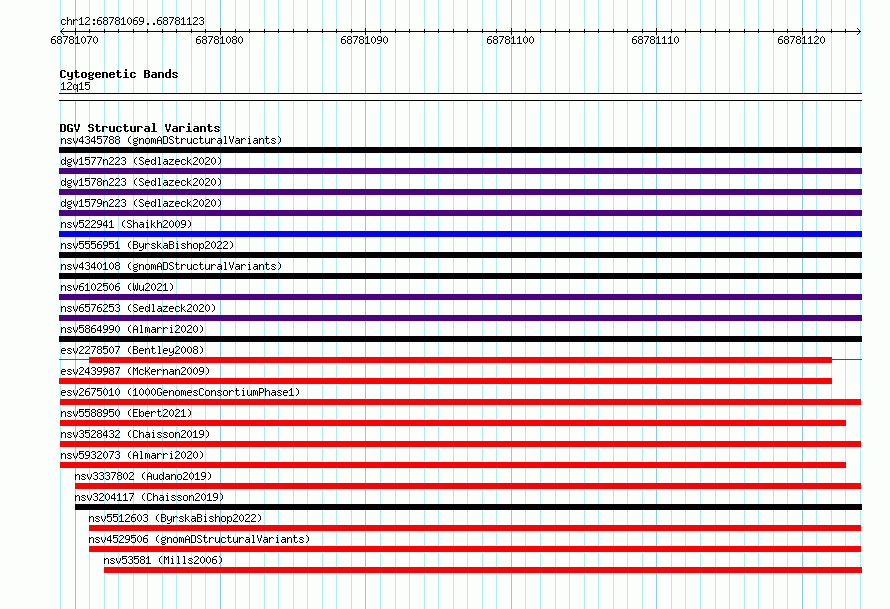
Task: Open the nsv4340108 gnomADStructuralVariants label
Action: (x=171, y=266)
